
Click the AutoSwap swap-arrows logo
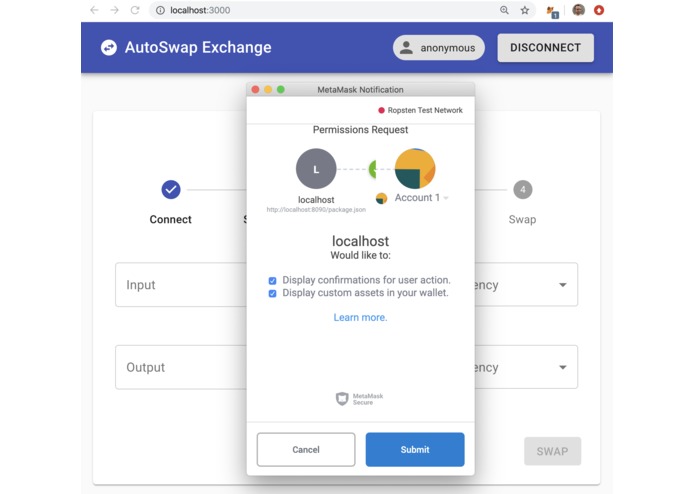point(109,47)
